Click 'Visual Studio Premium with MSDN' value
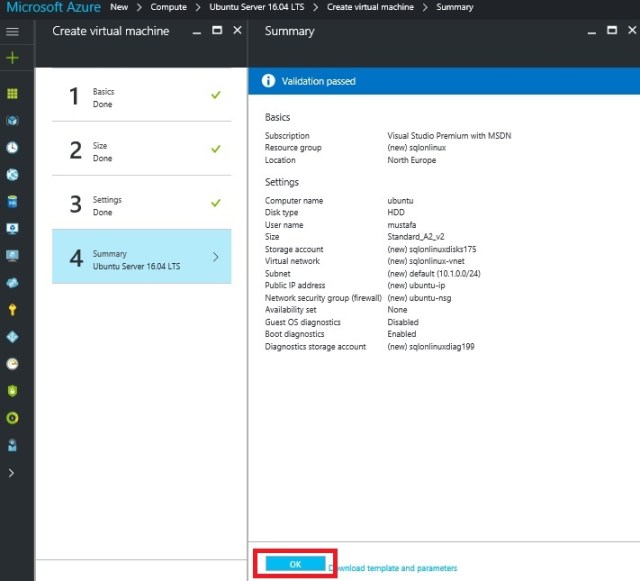 click(449, 136)
